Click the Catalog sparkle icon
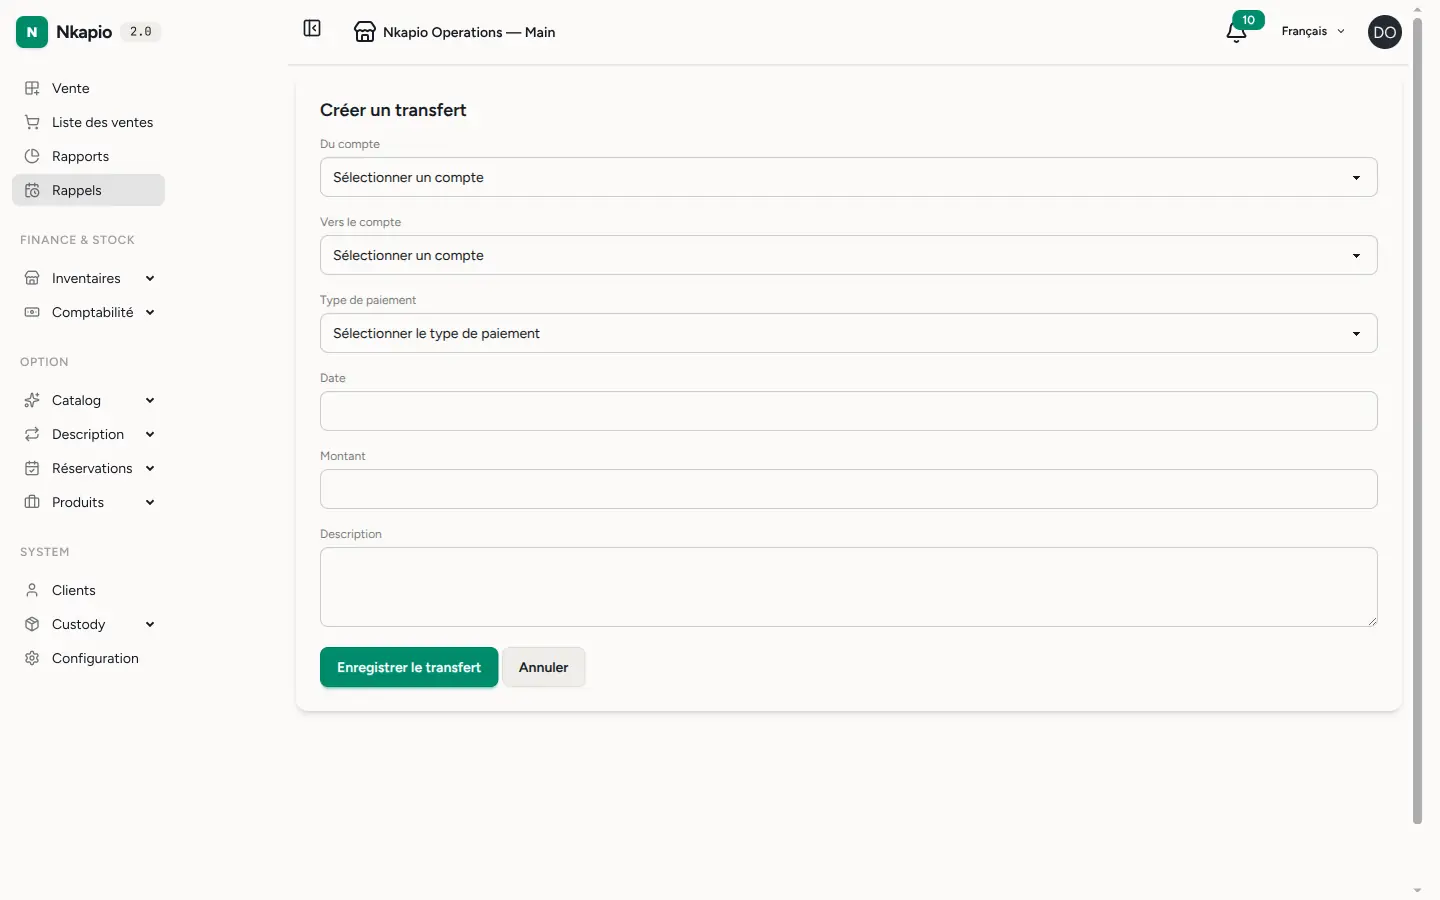The height and width of the screenshot is (900, 1440). tap(32, 400)
